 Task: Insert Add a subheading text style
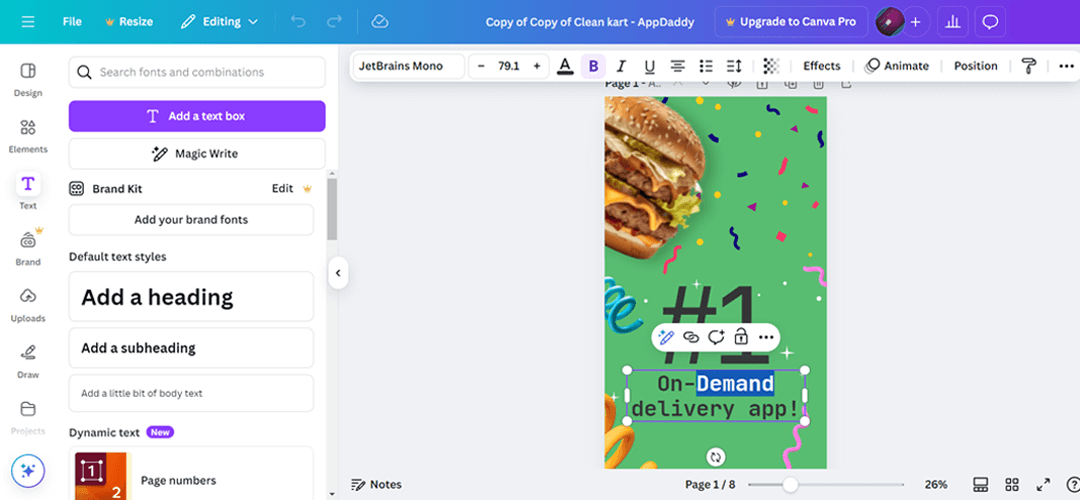point(191,348)
